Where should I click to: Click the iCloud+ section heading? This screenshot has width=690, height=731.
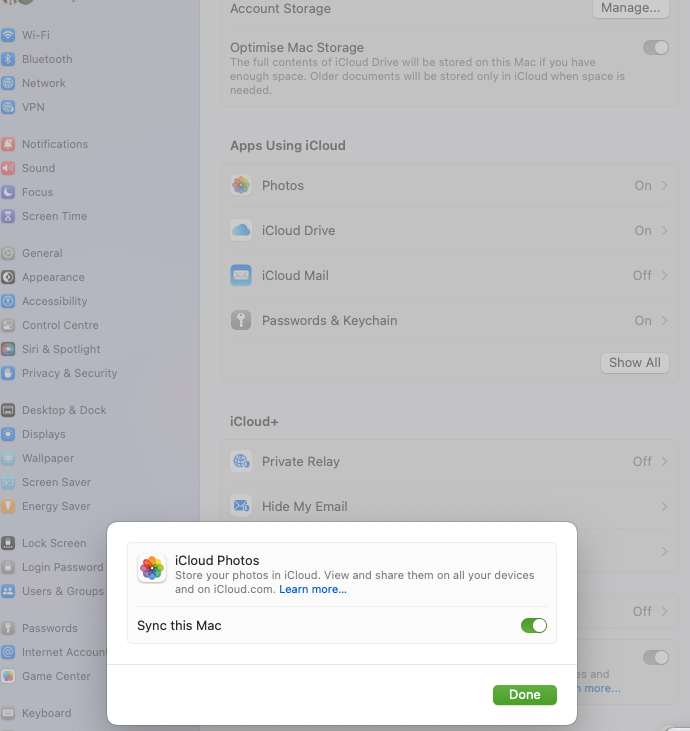click(254, 421)
